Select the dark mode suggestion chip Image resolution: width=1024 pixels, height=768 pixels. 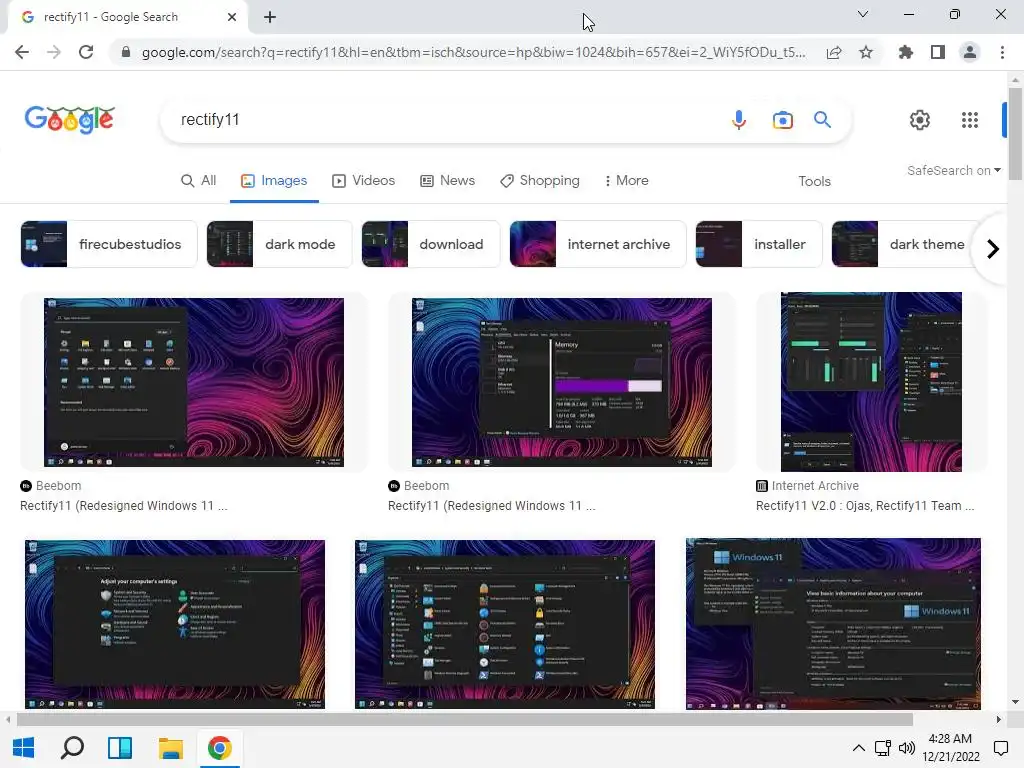tap(280, 244)
